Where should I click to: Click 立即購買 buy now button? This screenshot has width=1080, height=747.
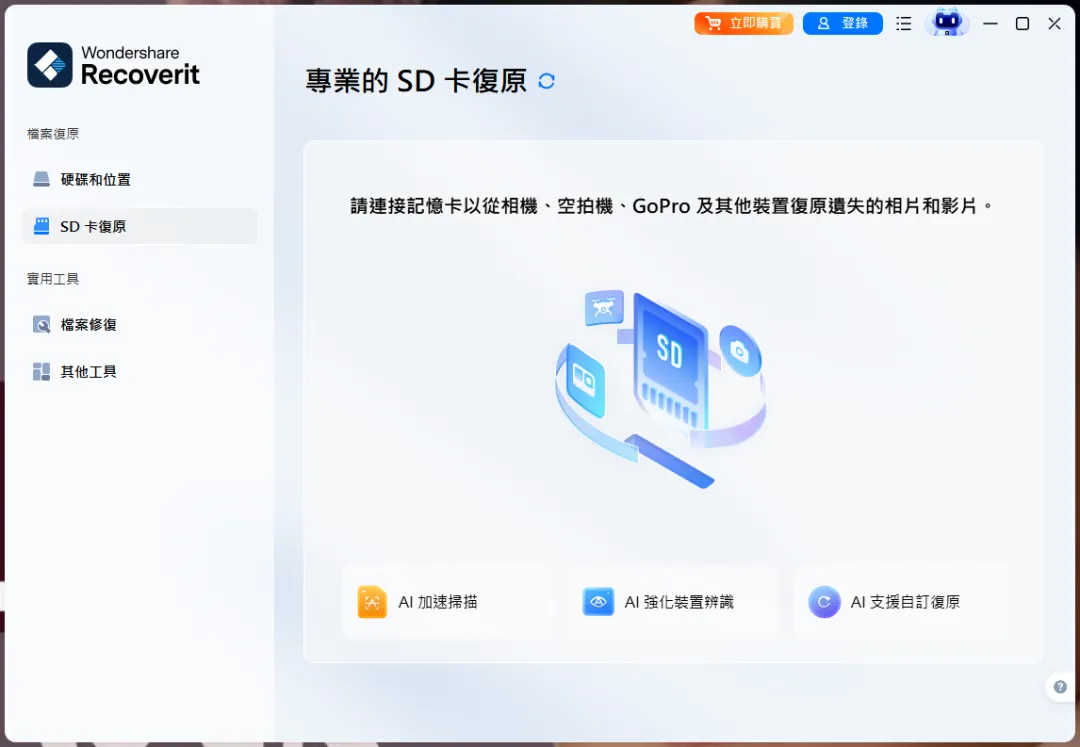pos(743,23)
